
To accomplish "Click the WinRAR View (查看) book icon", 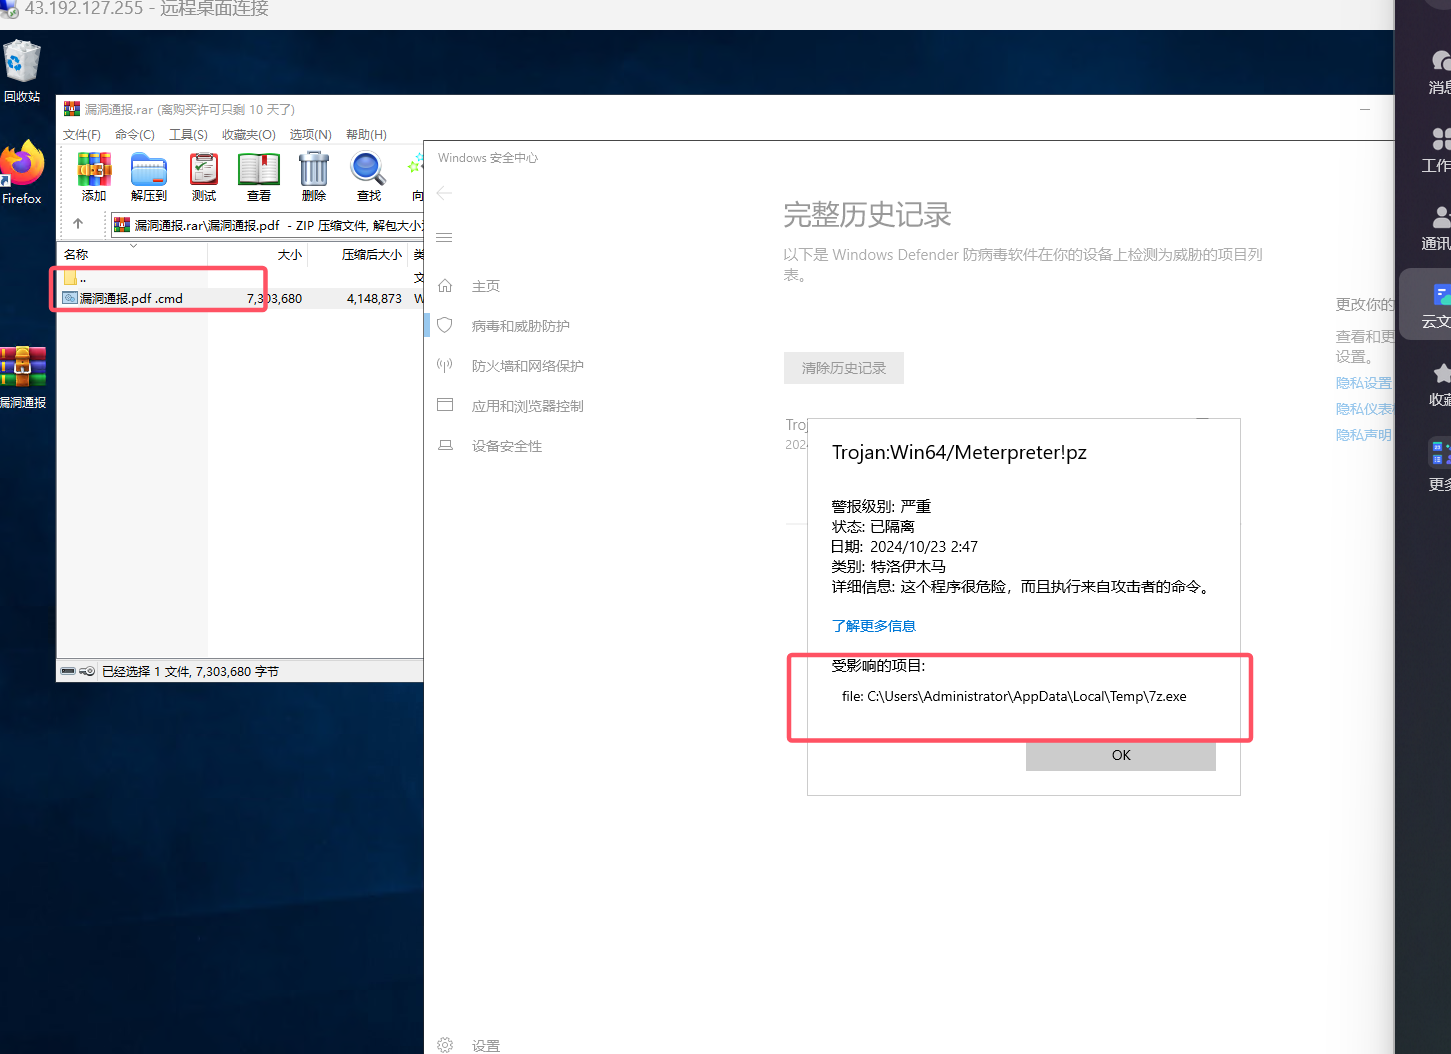I will (259, 169).
